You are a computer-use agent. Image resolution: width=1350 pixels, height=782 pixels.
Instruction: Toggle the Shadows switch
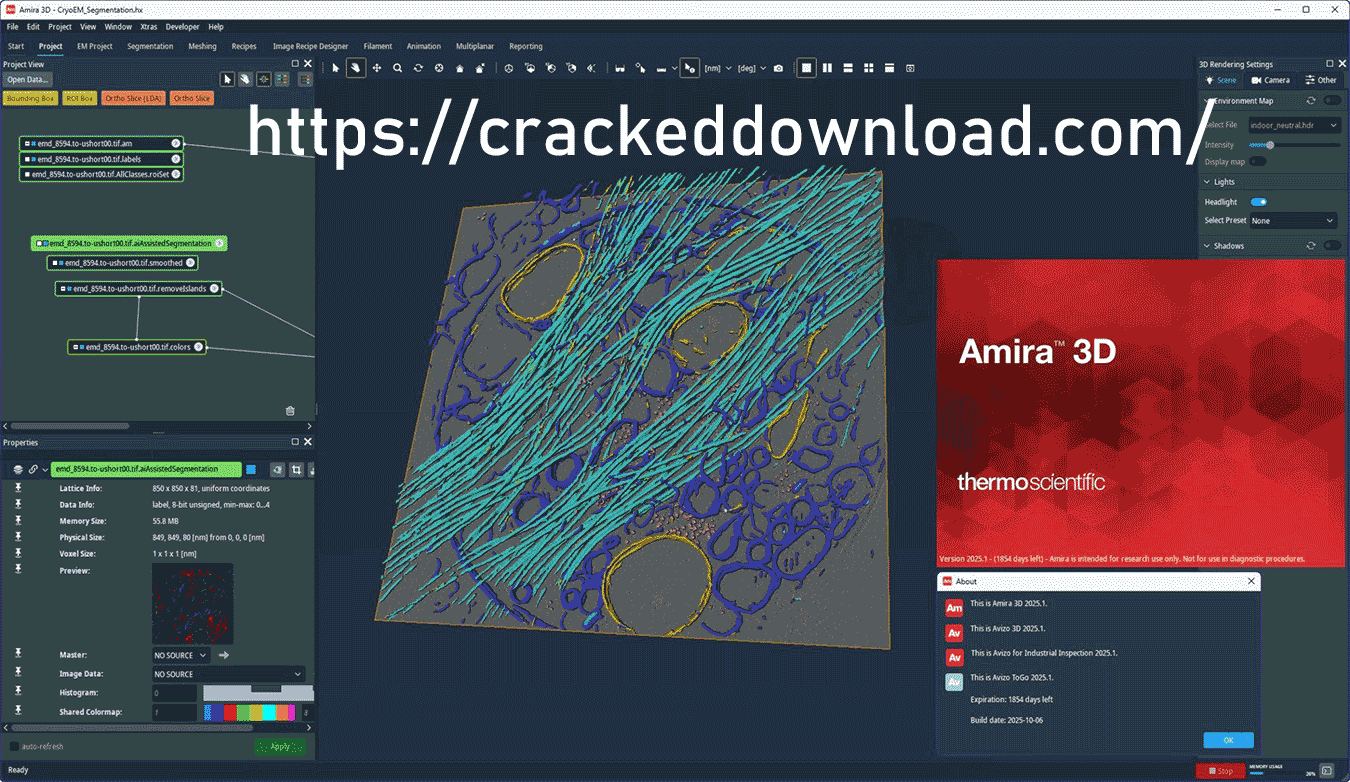(x=1332, y=246)
